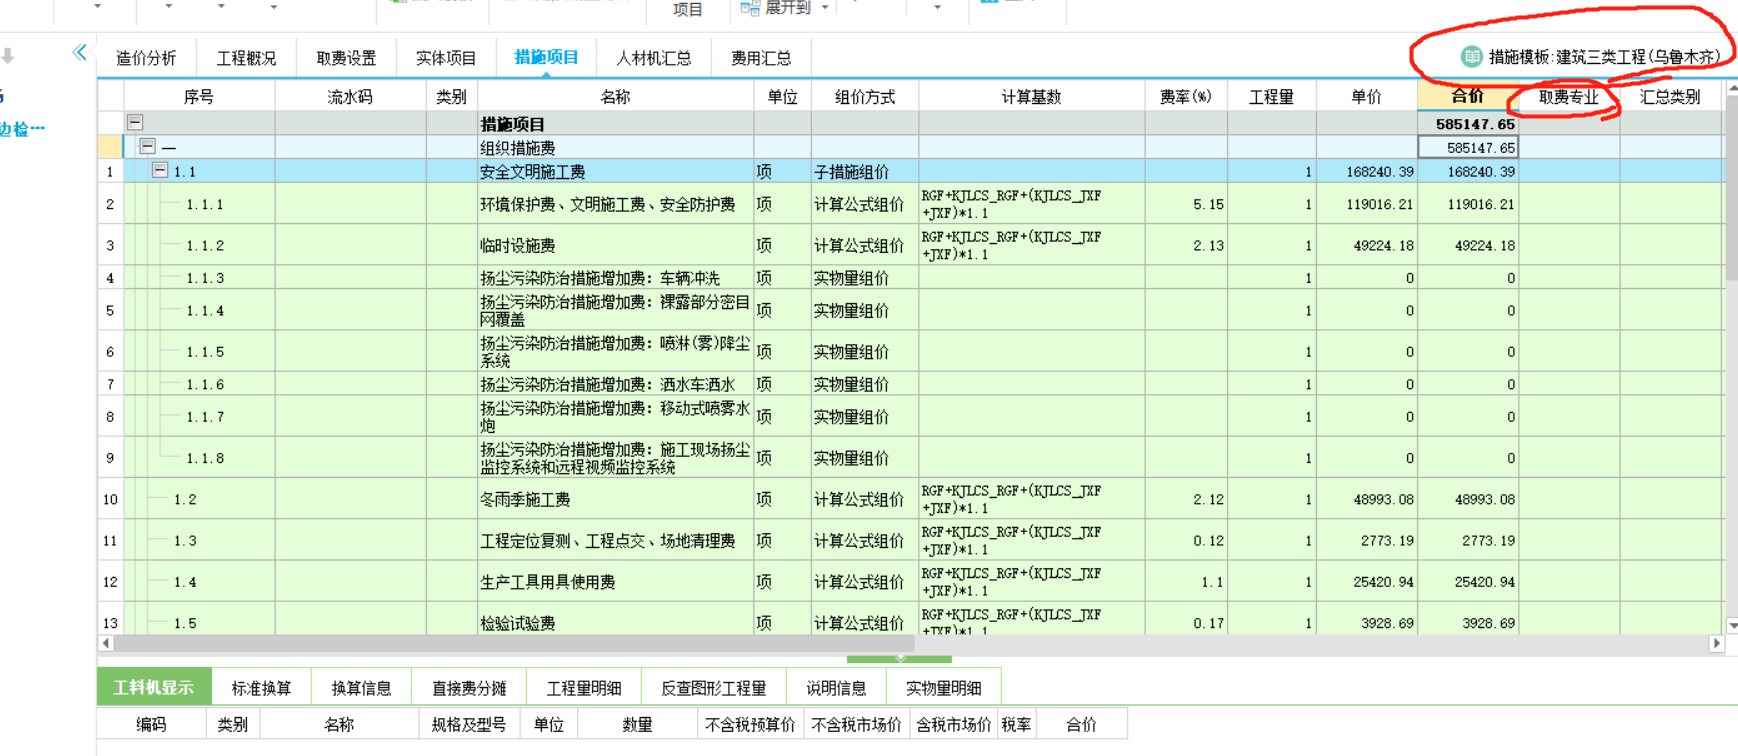
Task: Click the 5.15 rate cell for 环境保护费
Action: 1185,204
